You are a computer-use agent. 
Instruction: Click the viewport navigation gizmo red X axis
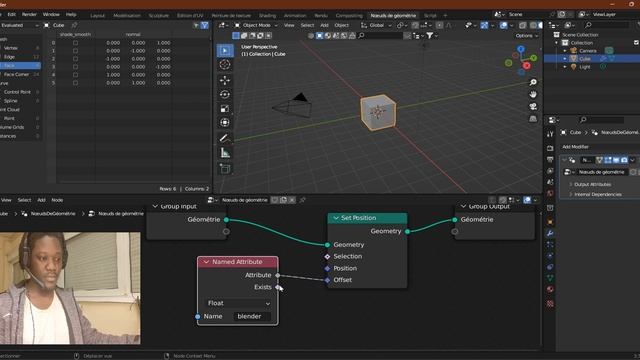(527, 66)
